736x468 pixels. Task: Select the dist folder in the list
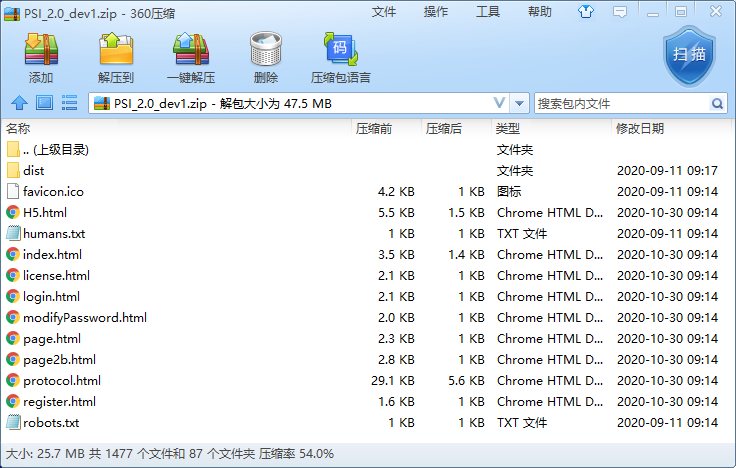[x=34, y=170]
